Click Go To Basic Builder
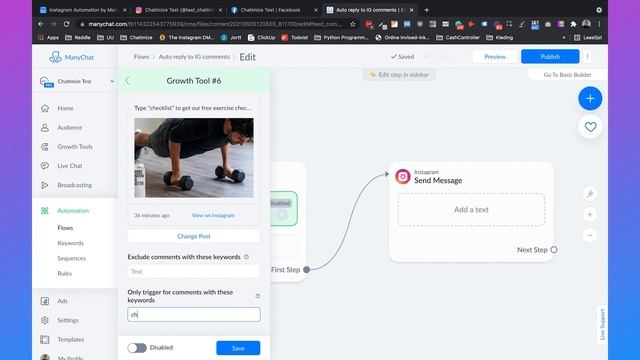The height and width of the screenshot is (360, 640). coord(567,75)
